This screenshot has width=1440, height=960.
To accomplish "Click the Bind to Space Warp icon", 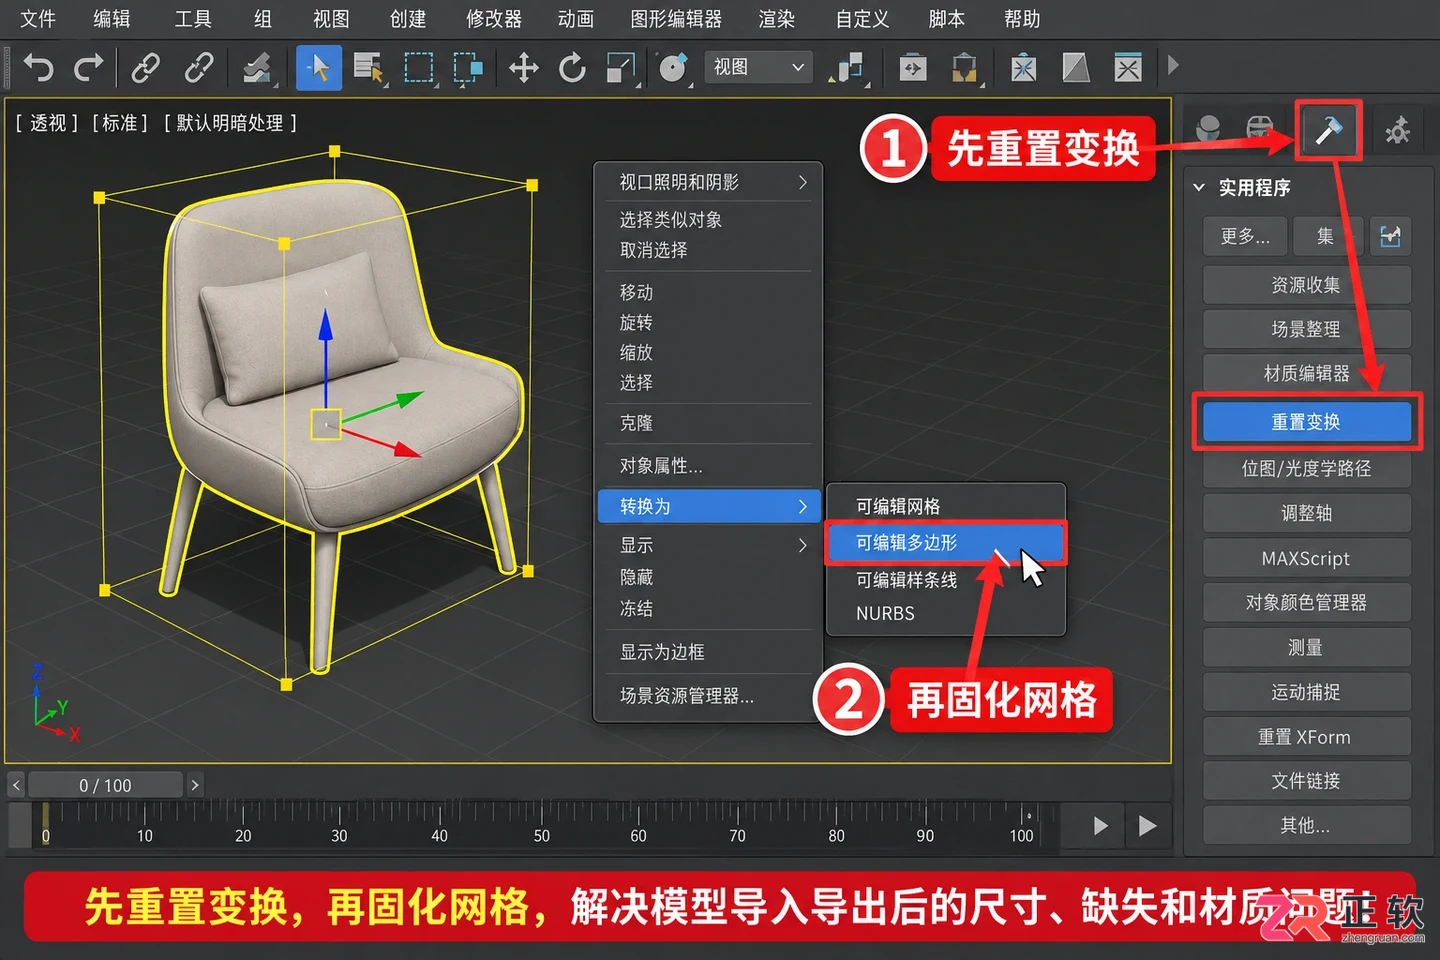I will click(x=257, y=68).
